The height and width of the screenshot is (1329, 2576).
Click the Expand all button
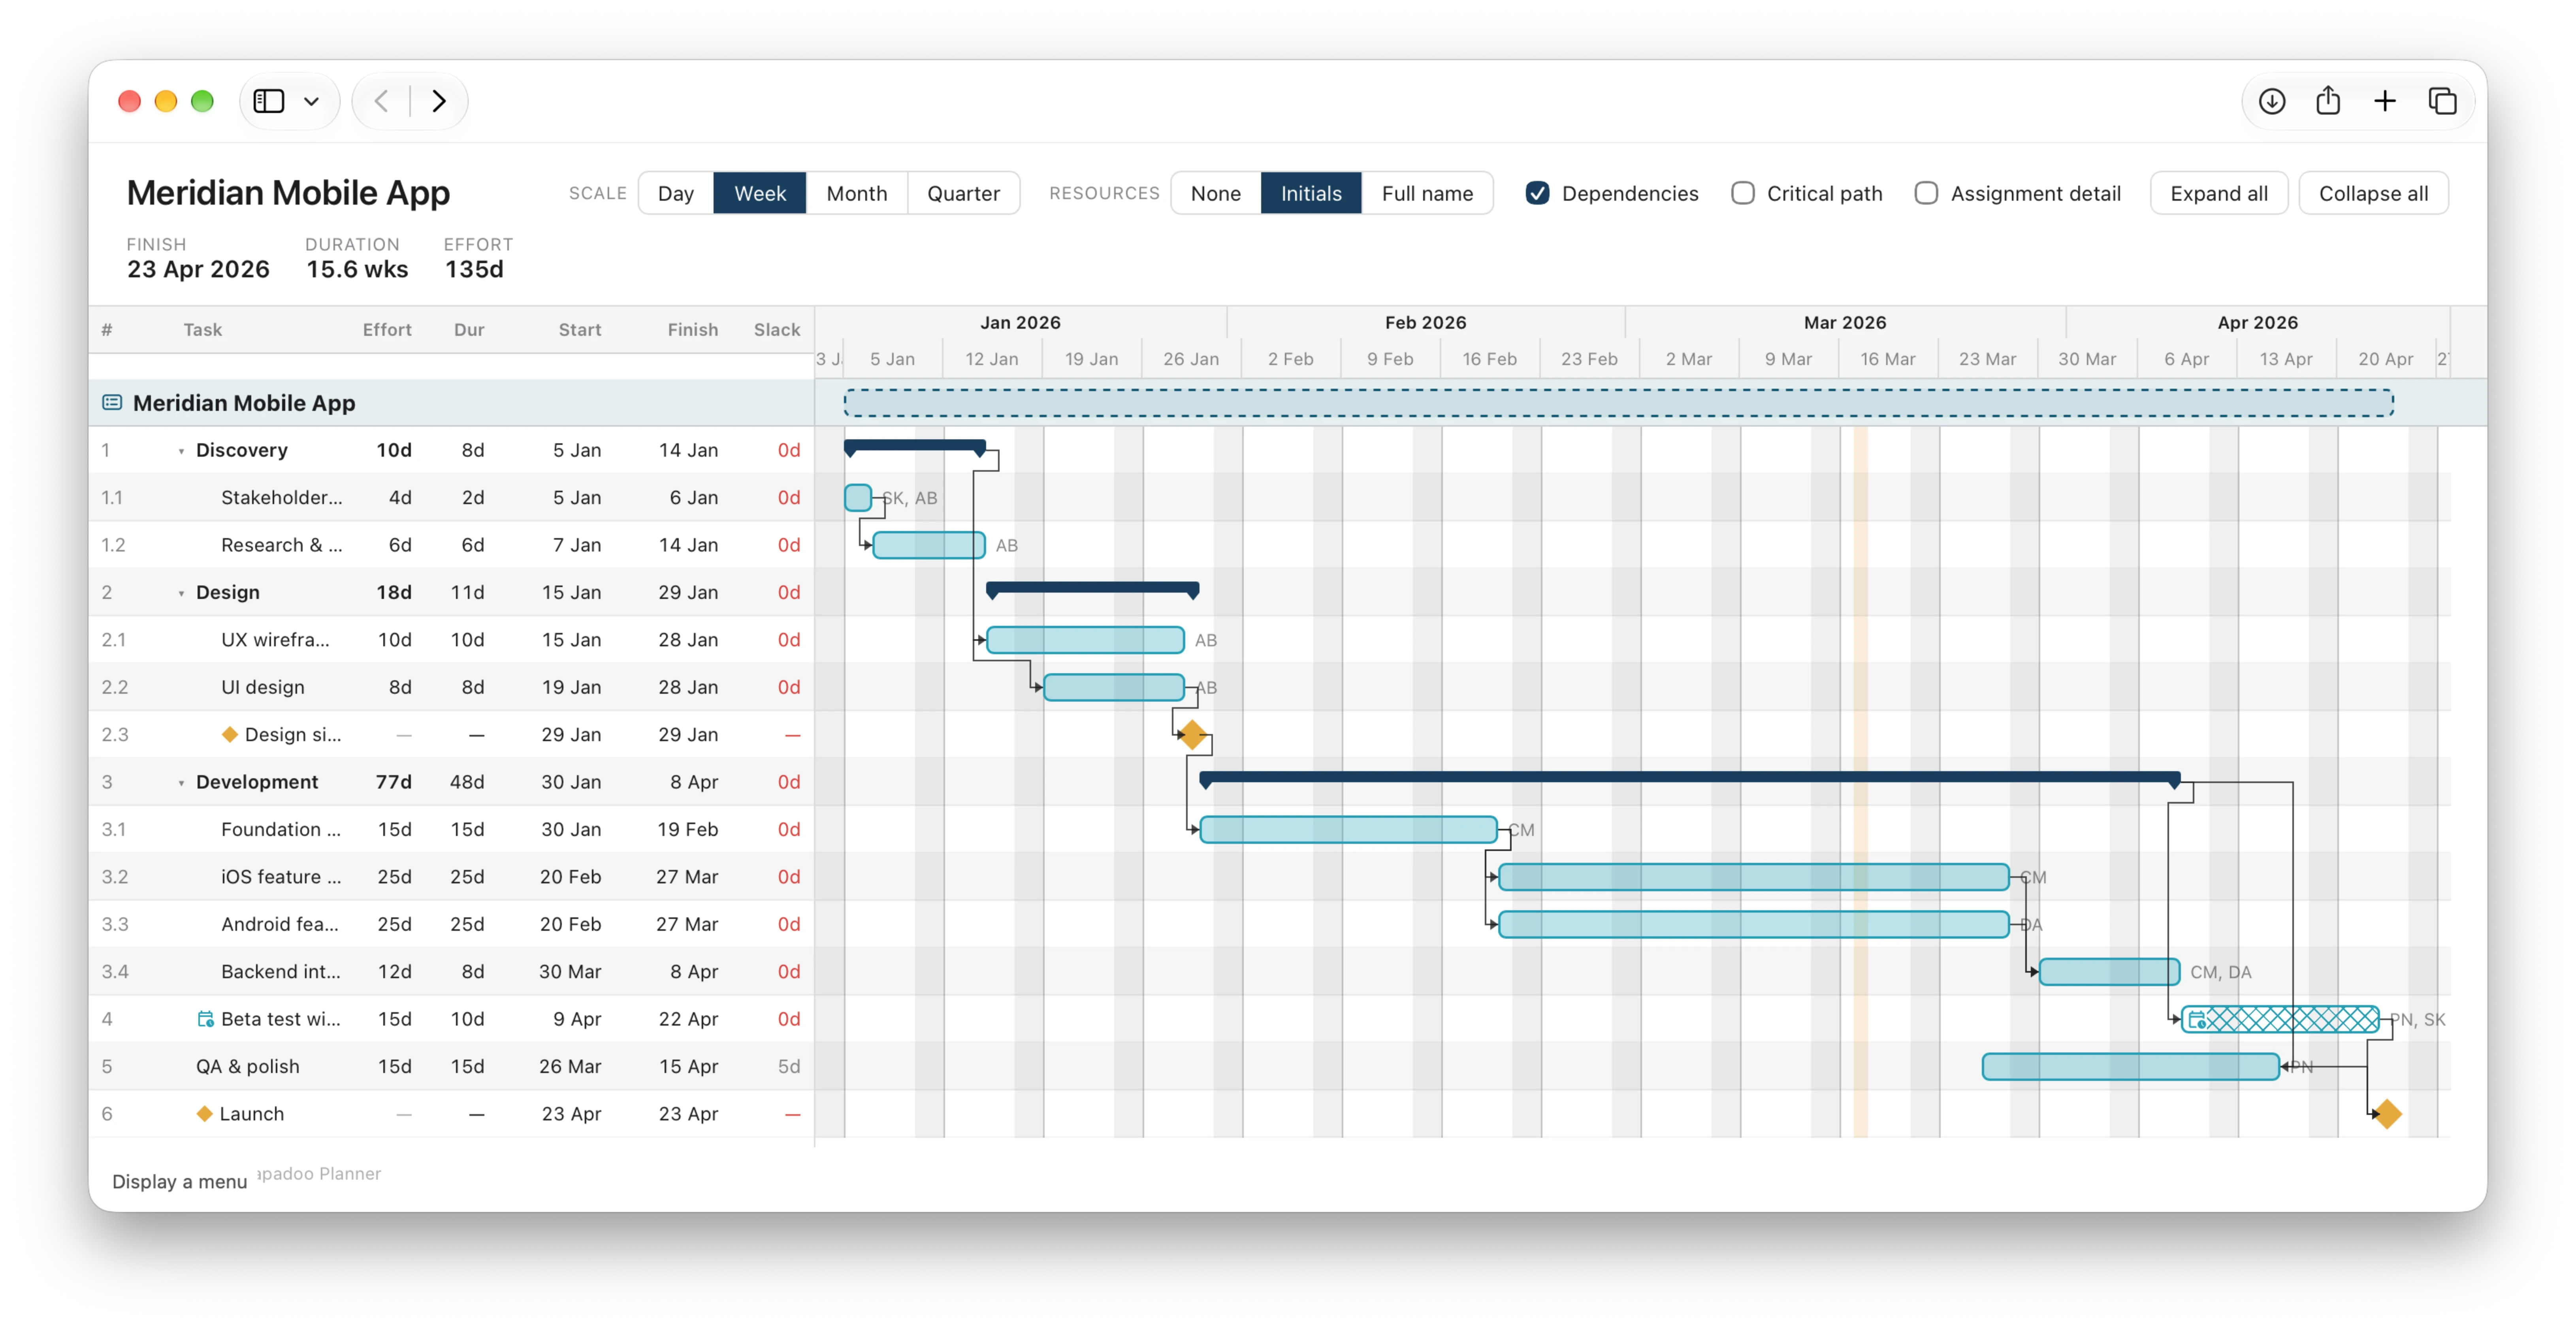[x=2219, y=193]
